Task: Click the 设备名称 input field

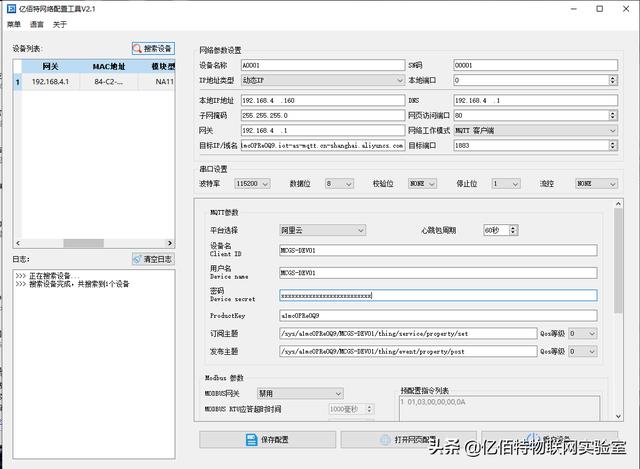Action: pos(323,65)
